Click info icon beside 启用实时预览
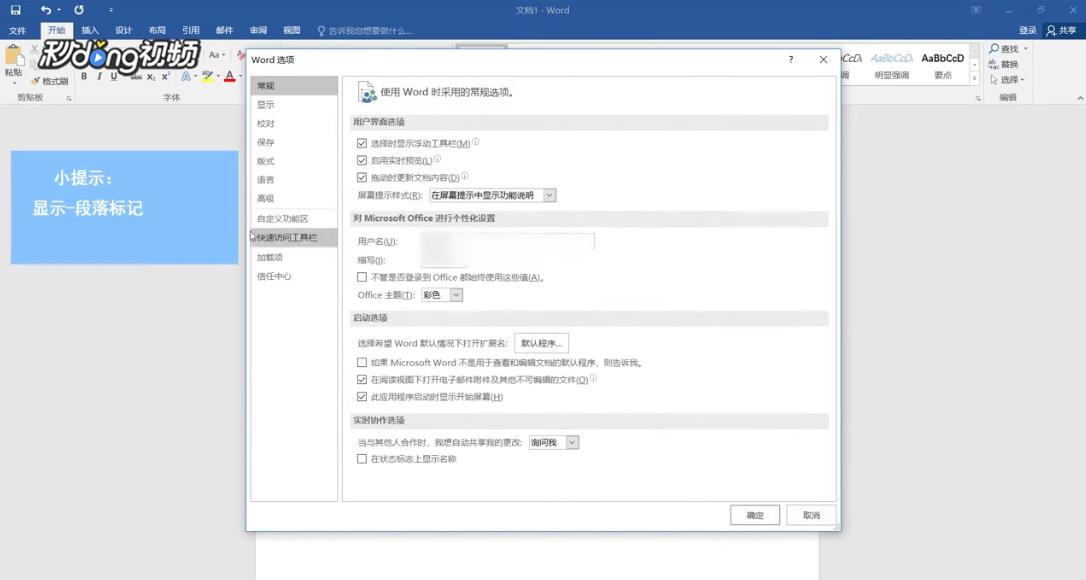 pos(438,159)
